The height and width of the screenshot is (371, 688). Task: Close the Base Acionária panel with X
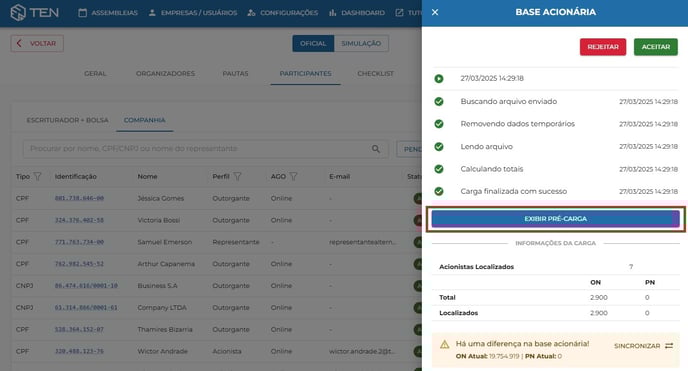point(435,12)
